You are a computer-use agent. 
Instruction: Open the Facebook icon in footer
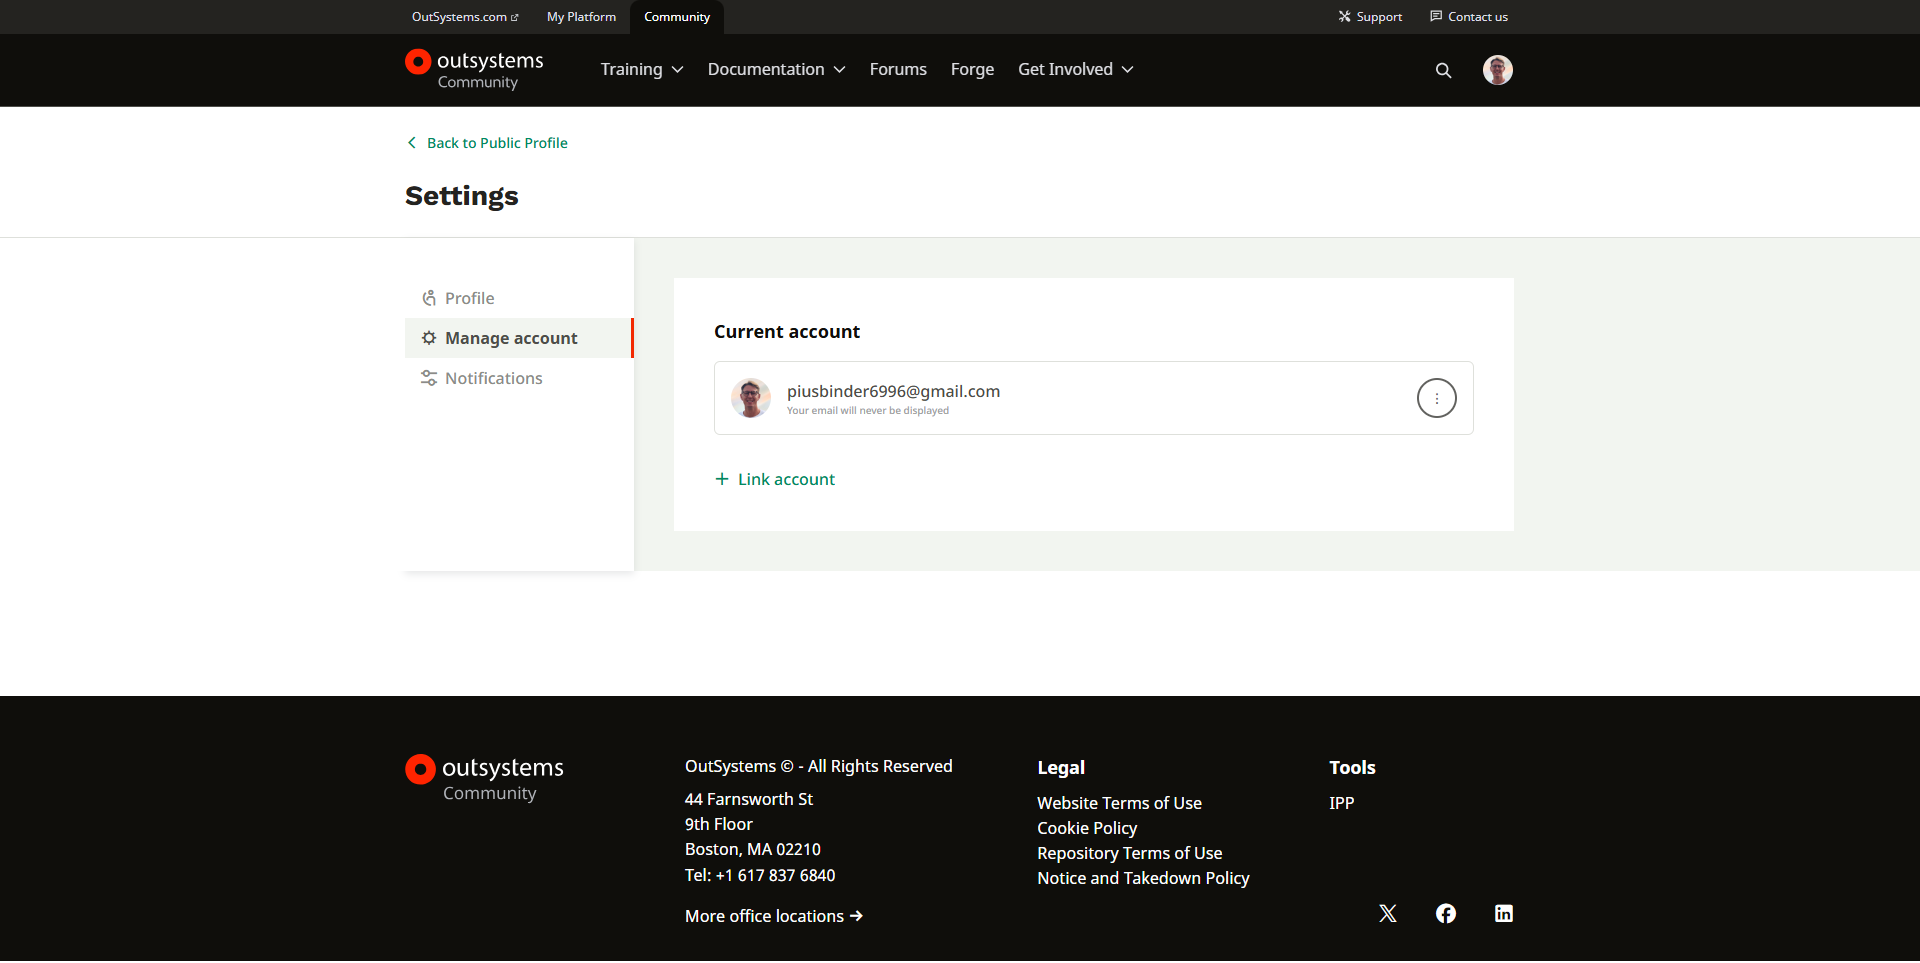[1445, 914]
